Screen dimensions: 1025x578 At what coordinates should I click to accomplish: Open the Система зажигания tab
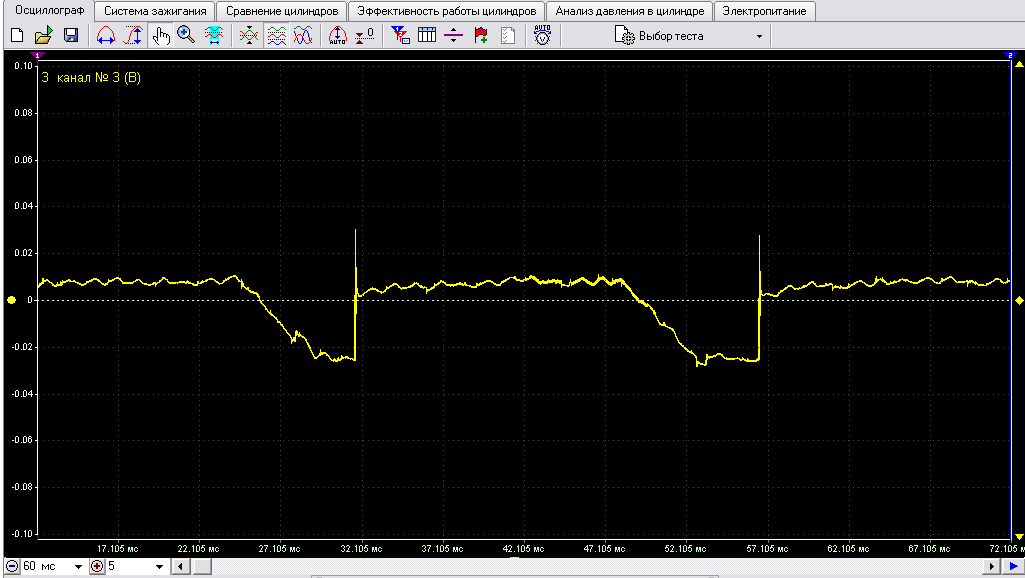[155, 11]
